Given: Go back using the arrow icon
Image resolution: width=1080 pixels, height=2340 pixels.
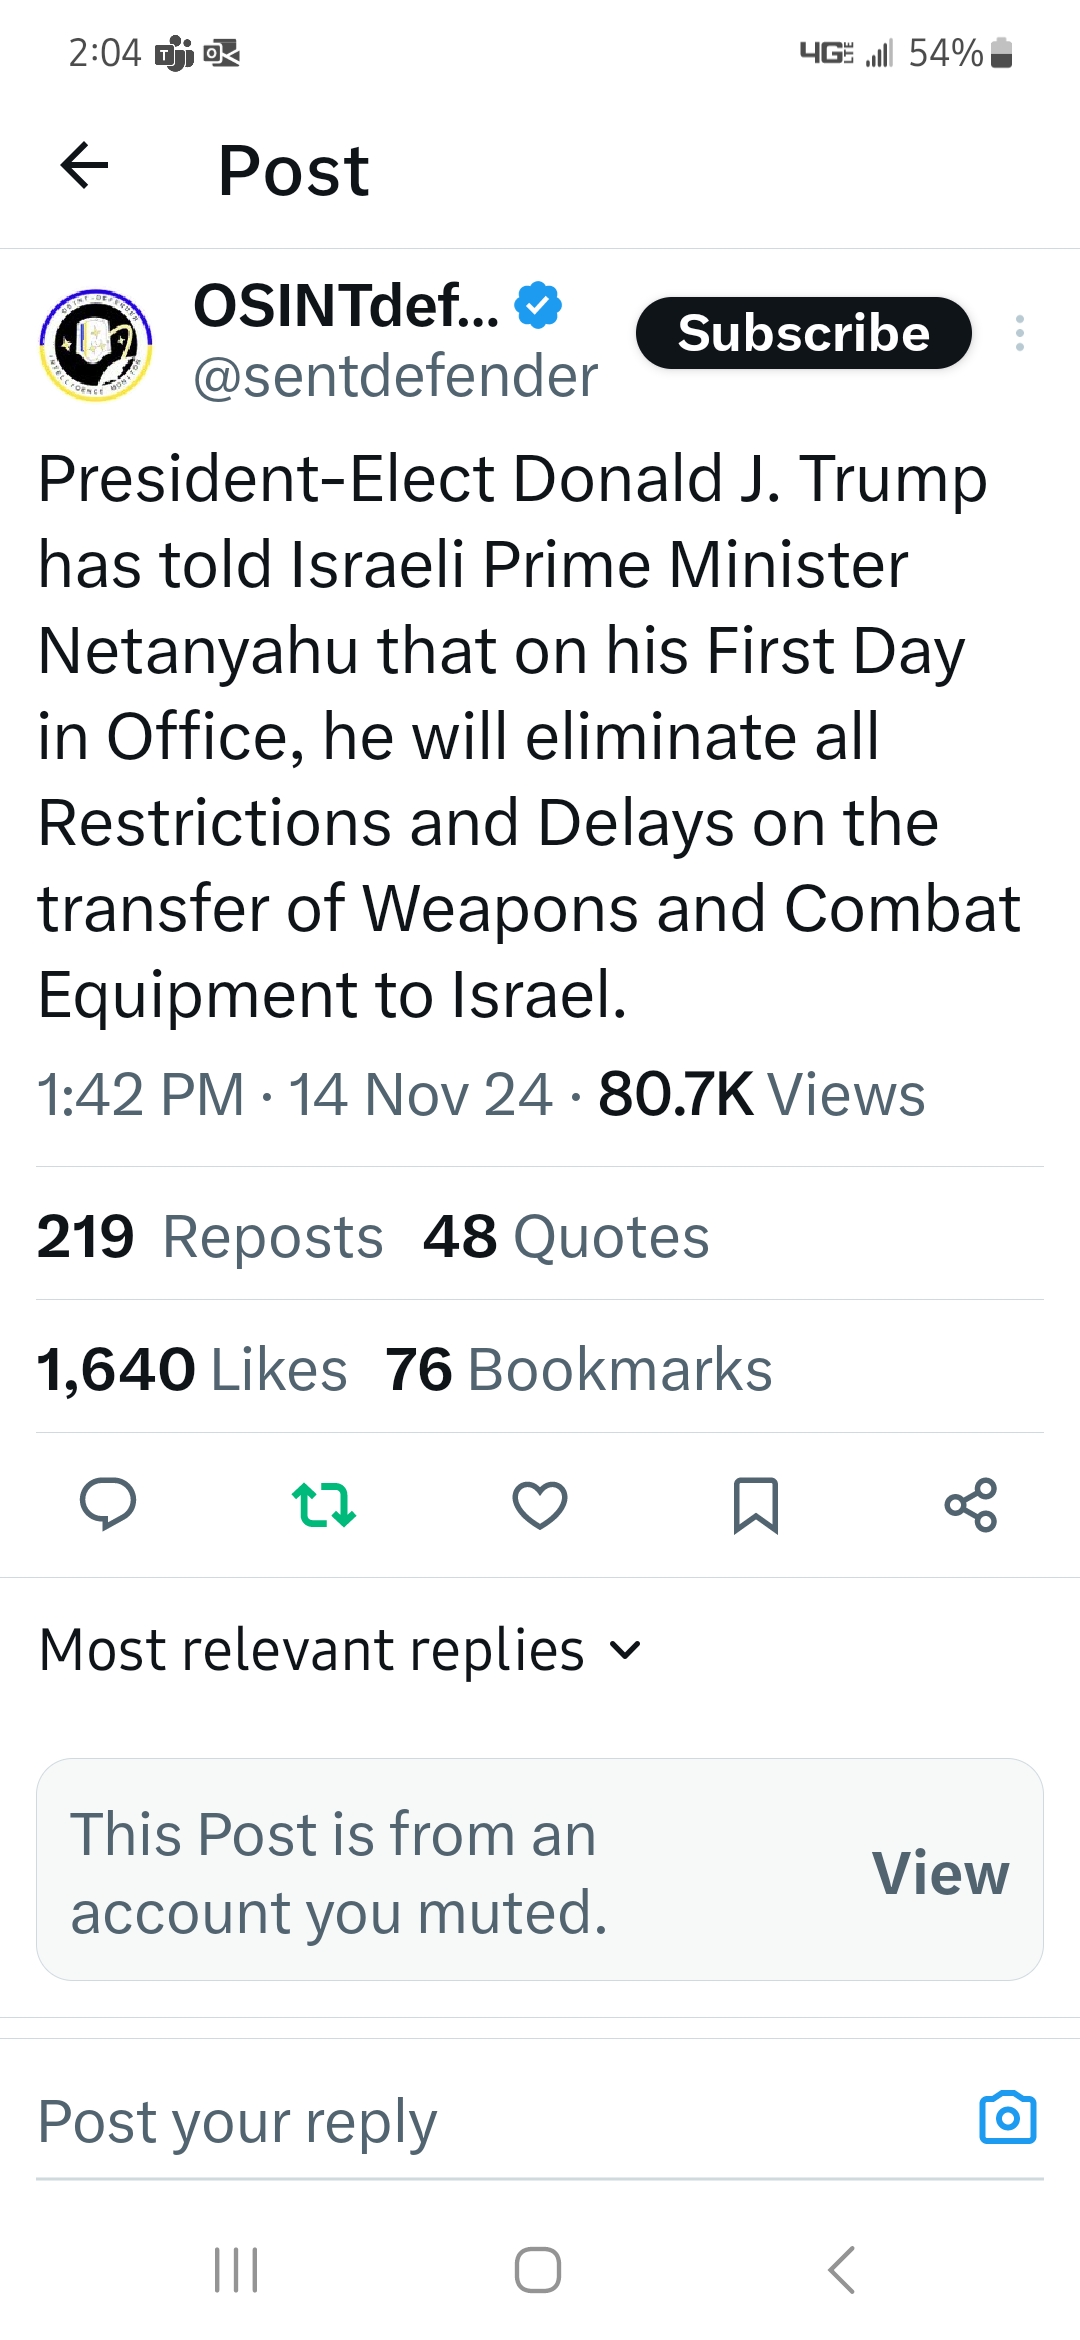Looking at the screenshot, I should (84, 166).
